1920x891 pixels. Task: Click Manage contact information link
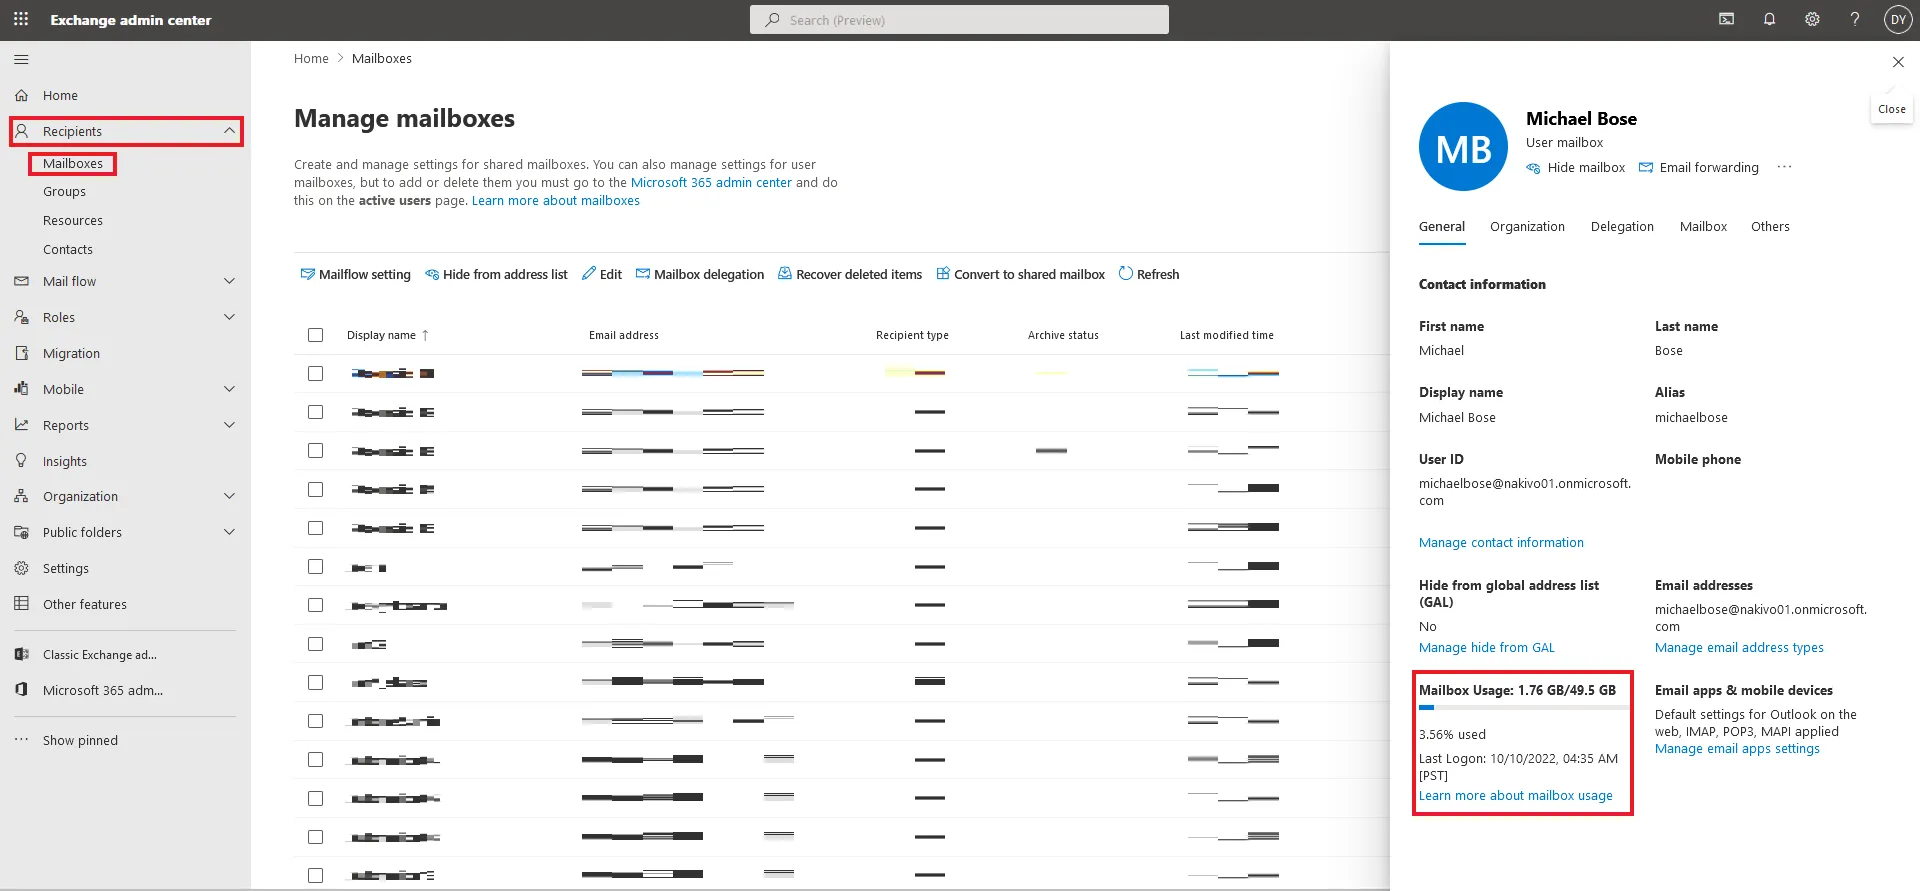pos(1501,543)
